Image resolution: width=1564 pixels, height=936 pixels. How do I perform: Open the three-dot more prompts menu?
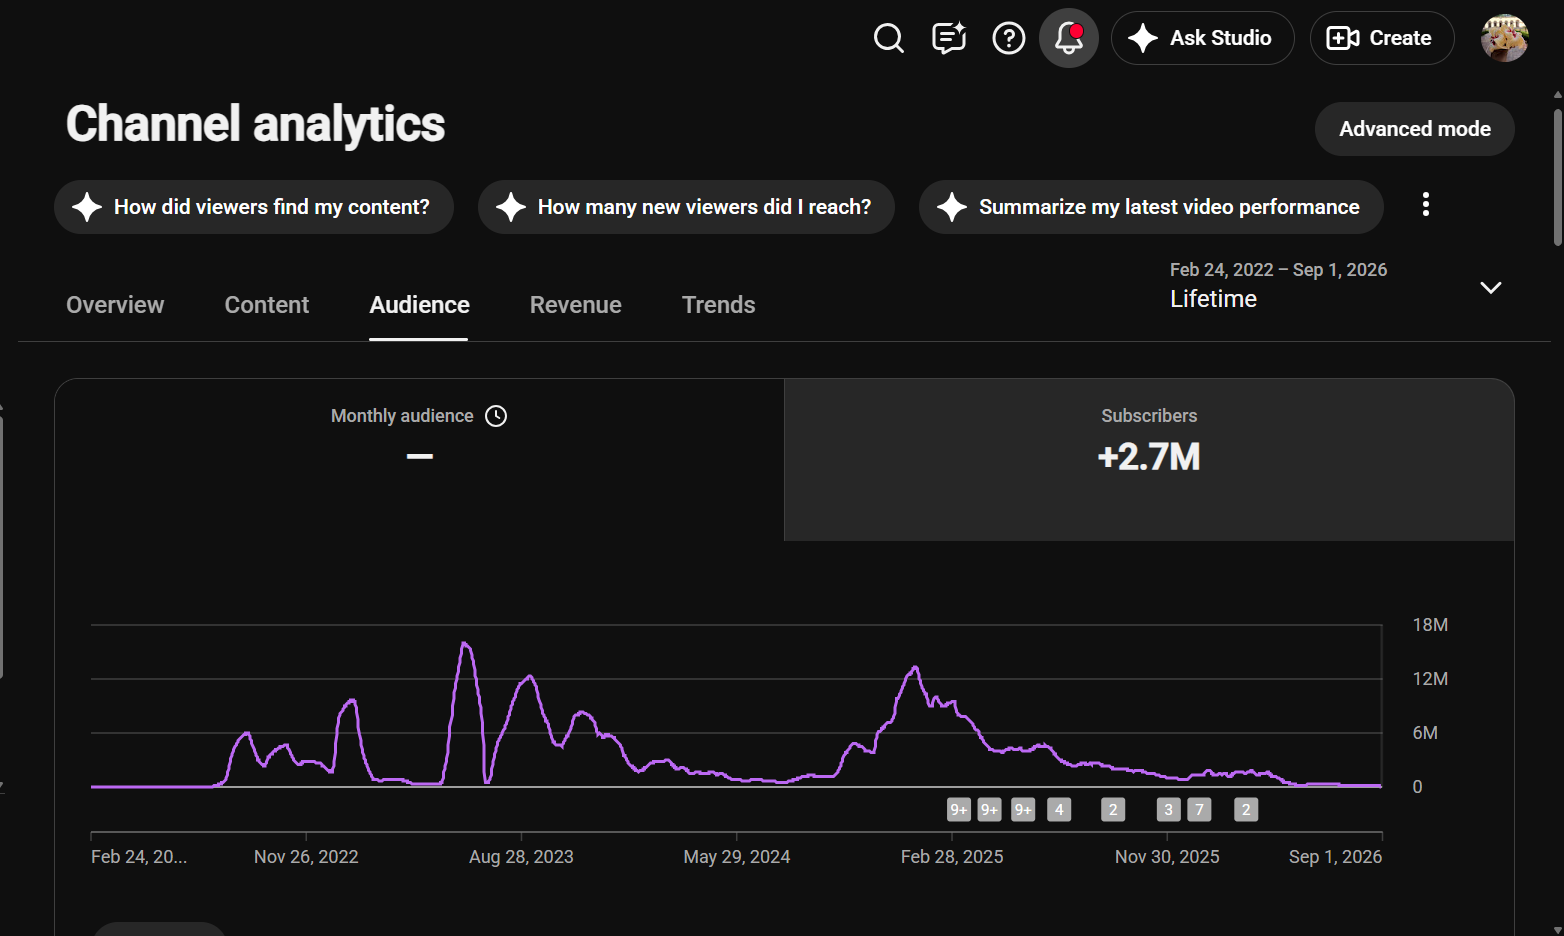click(x=1426, y=205)
